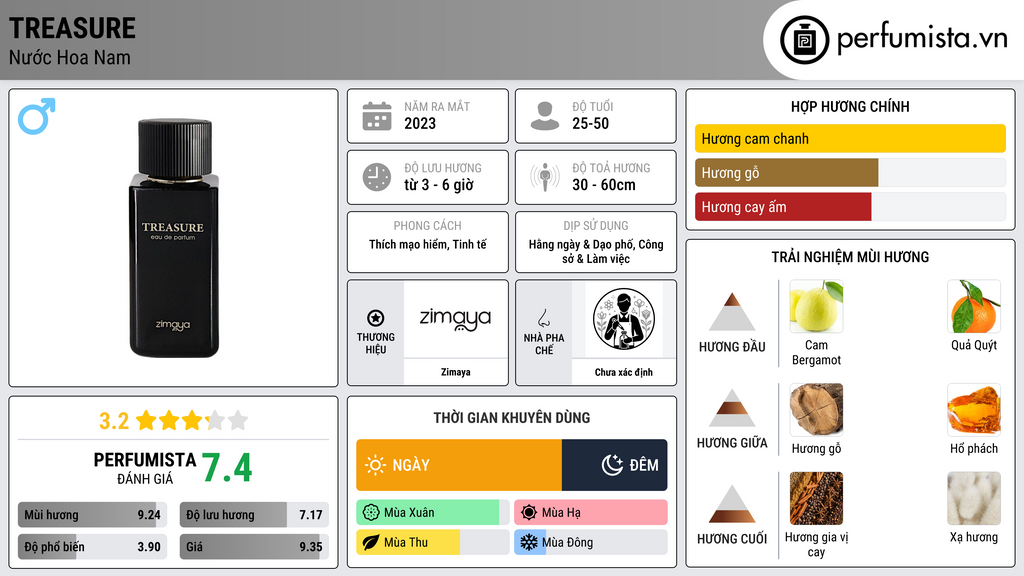Click the nose icon above Nhà pha chế

(x=543, y=318)
